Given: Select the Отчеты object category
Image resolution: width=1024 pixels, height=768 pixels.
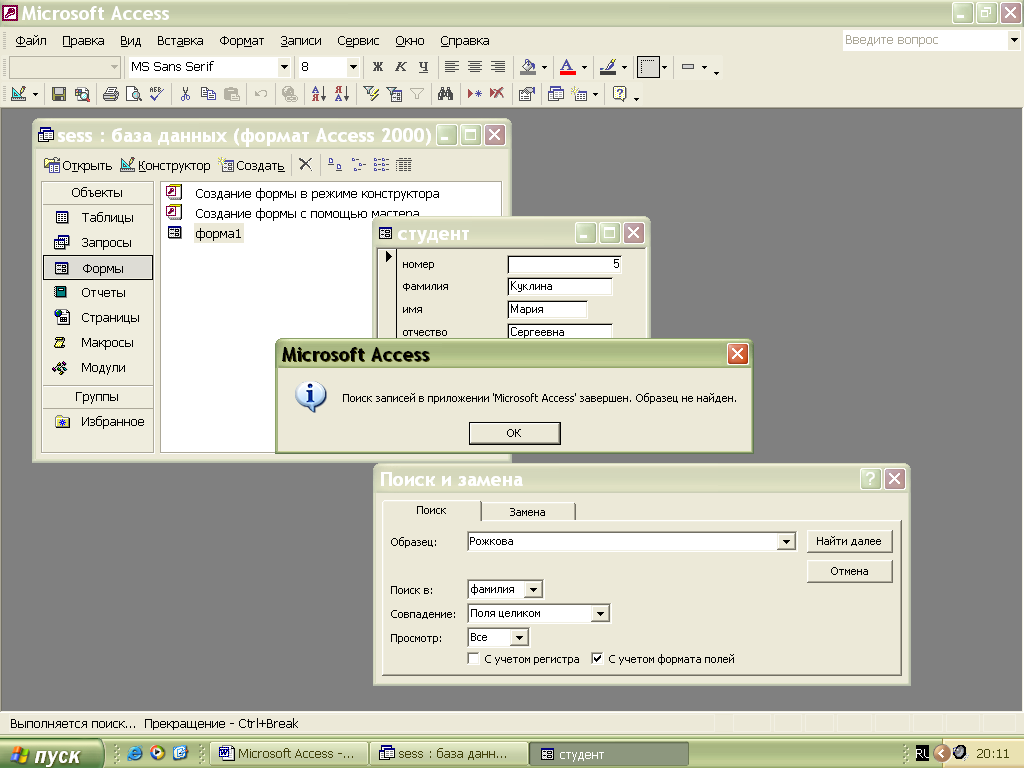Looking at the screenshot, I should pos(98,293).
